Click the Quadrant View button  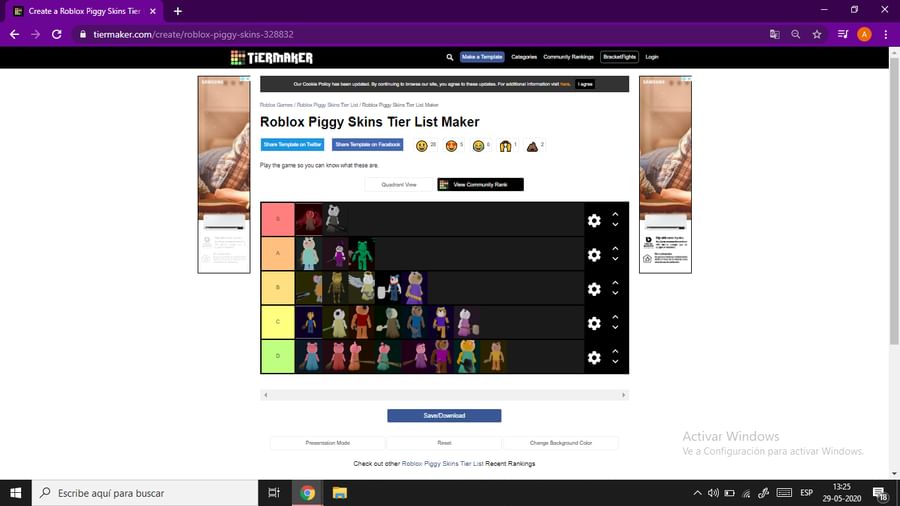click(399, 185)
